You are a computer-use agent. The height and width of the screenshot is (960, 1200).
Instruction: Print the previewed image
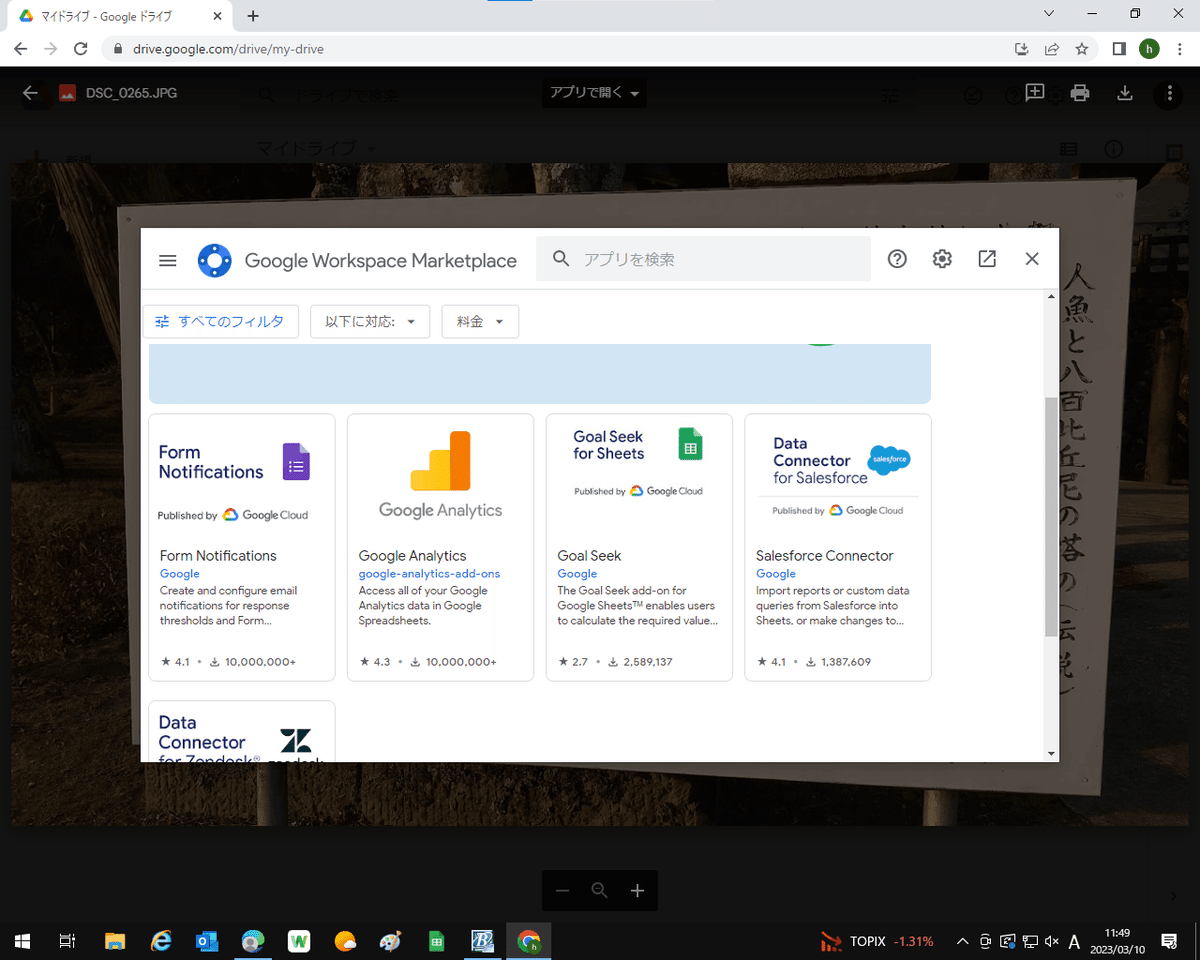click(1080, 93)
